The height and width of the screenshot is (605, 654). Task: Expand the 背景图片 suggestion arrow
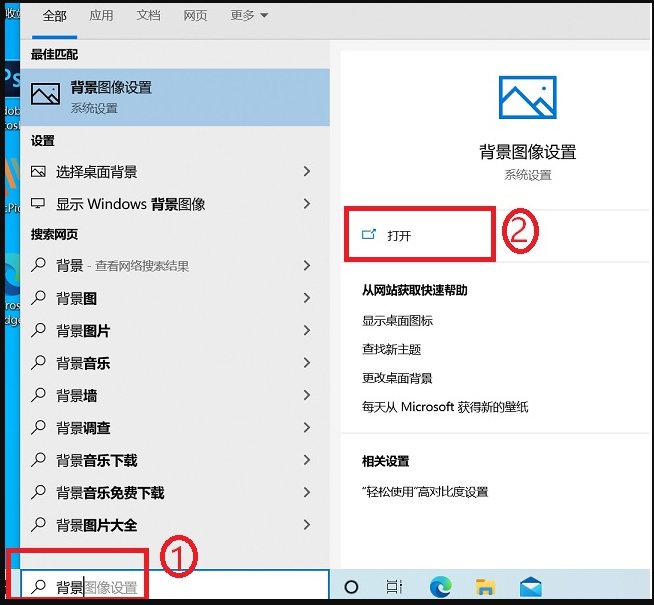[307, 330]
